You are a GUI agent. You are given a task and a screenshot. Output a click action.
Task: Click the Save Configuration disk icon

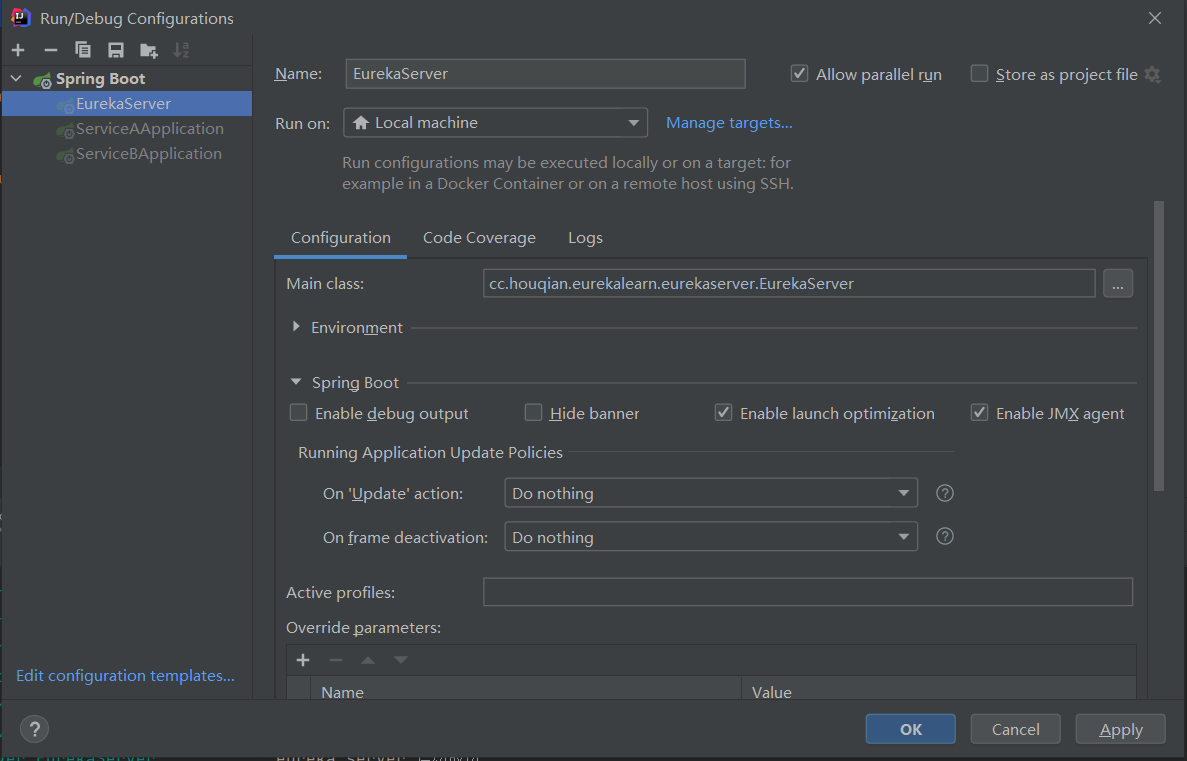(x=116, y=50)
